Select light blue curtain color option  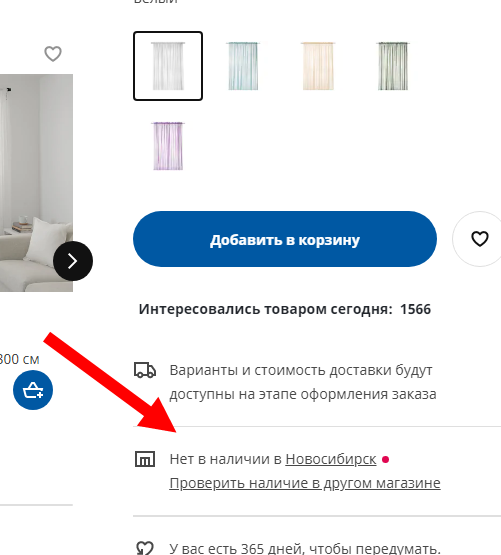click(x=243, y=66)
